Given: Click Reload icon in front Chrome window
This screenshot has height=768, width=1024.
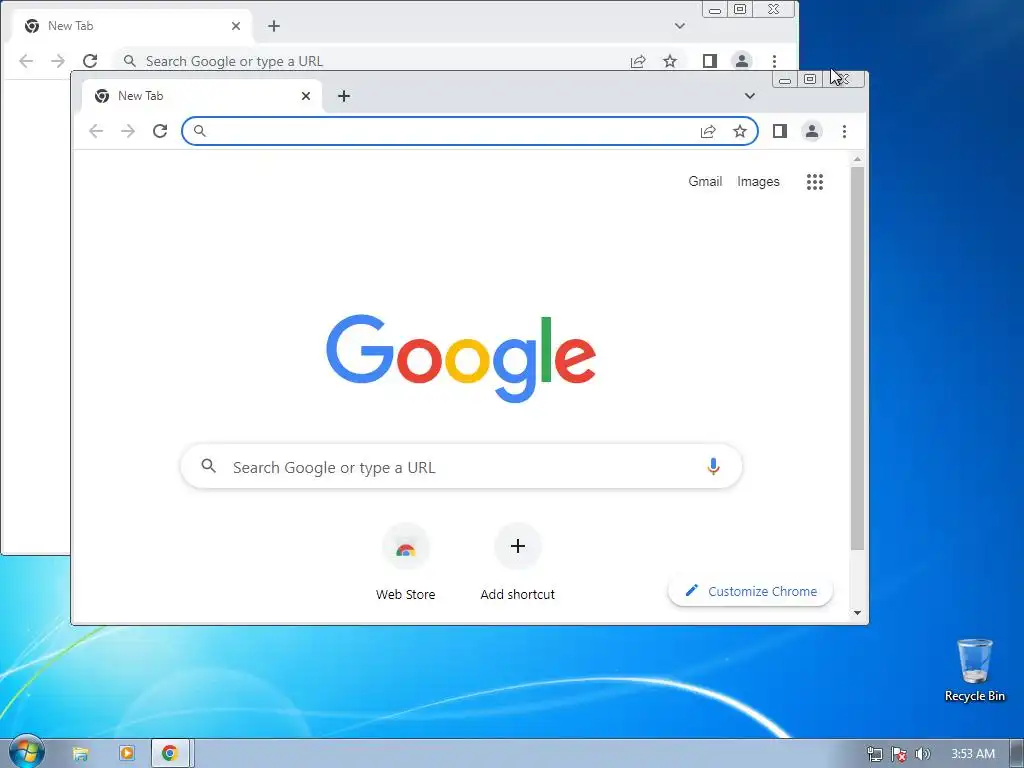Looking at the screenshot, I should tap(160, 131).
